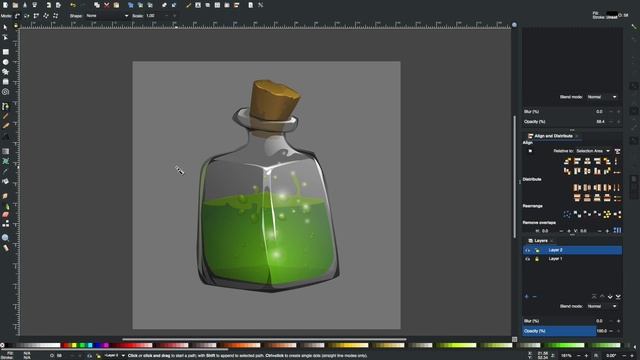
Task: Select Layer 1 row in Layers list
Action: click(x=572, y=259)
